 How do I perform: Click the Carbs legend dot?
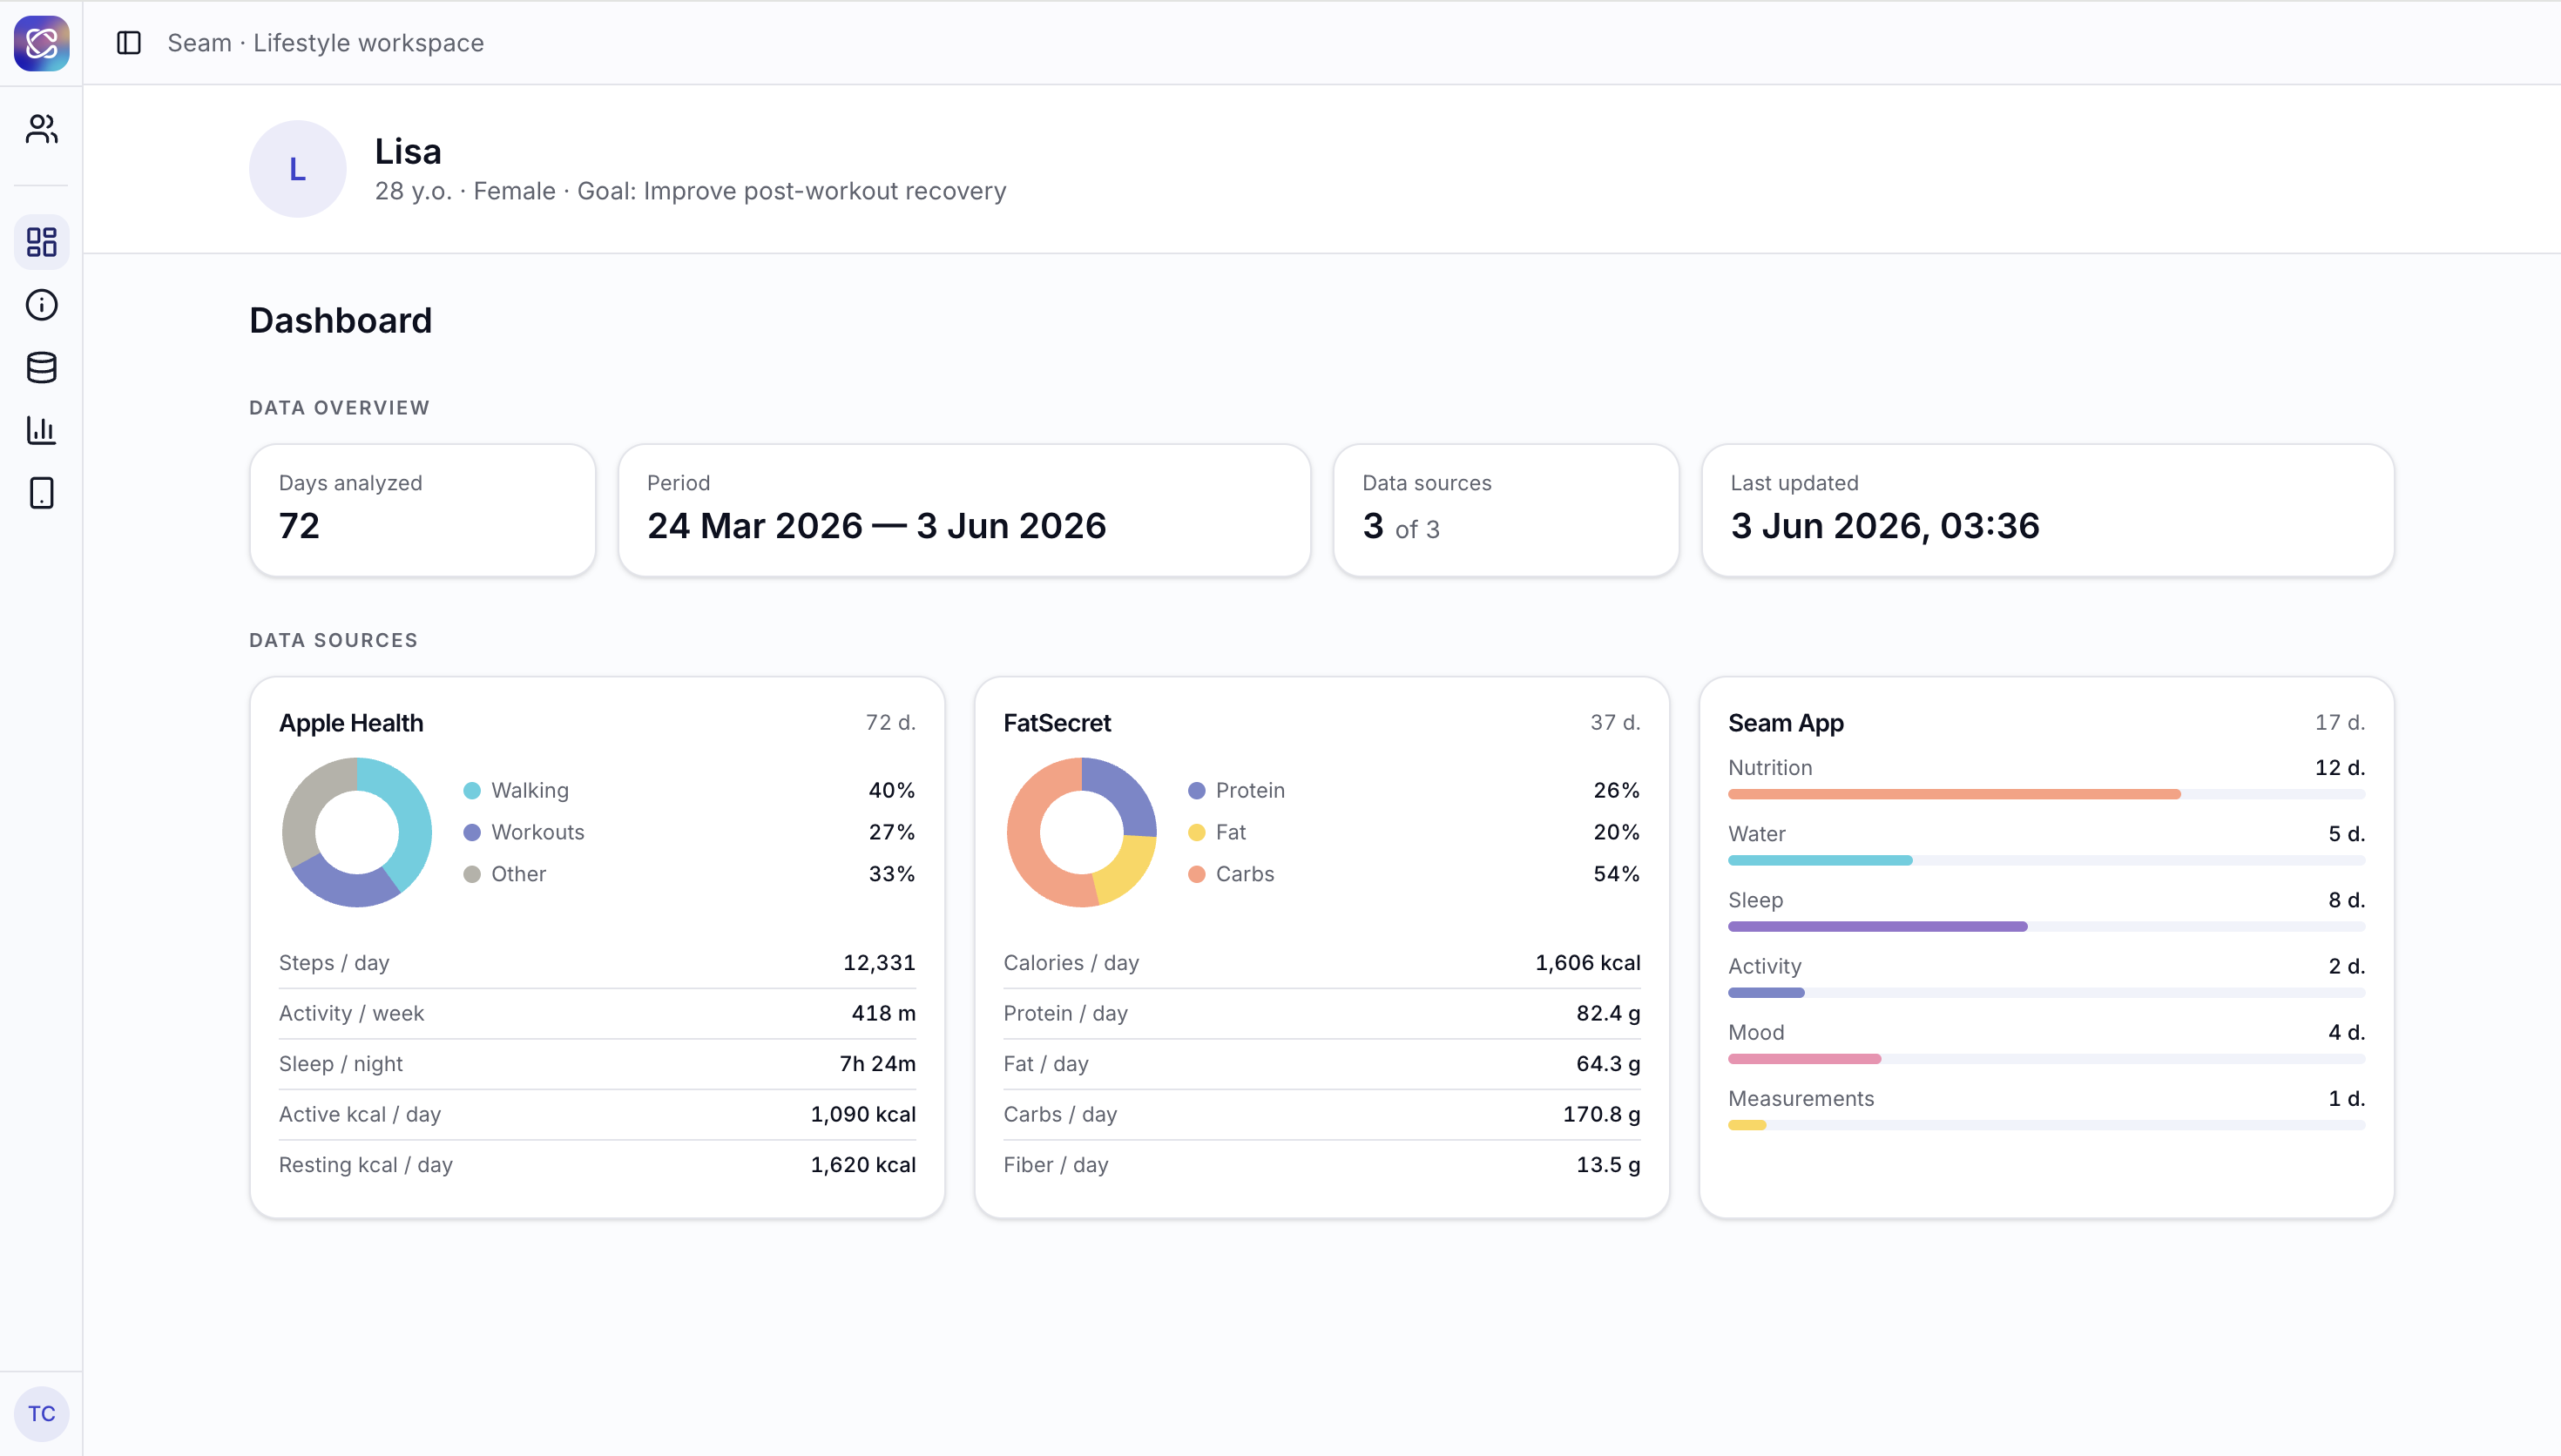click(1197, 875)
